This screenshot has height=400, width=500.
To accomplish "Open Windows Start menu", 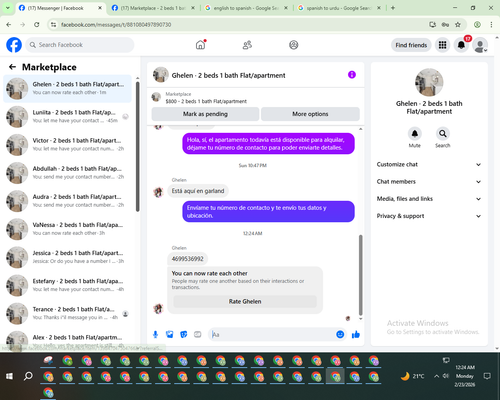I will tap(9, 376).
